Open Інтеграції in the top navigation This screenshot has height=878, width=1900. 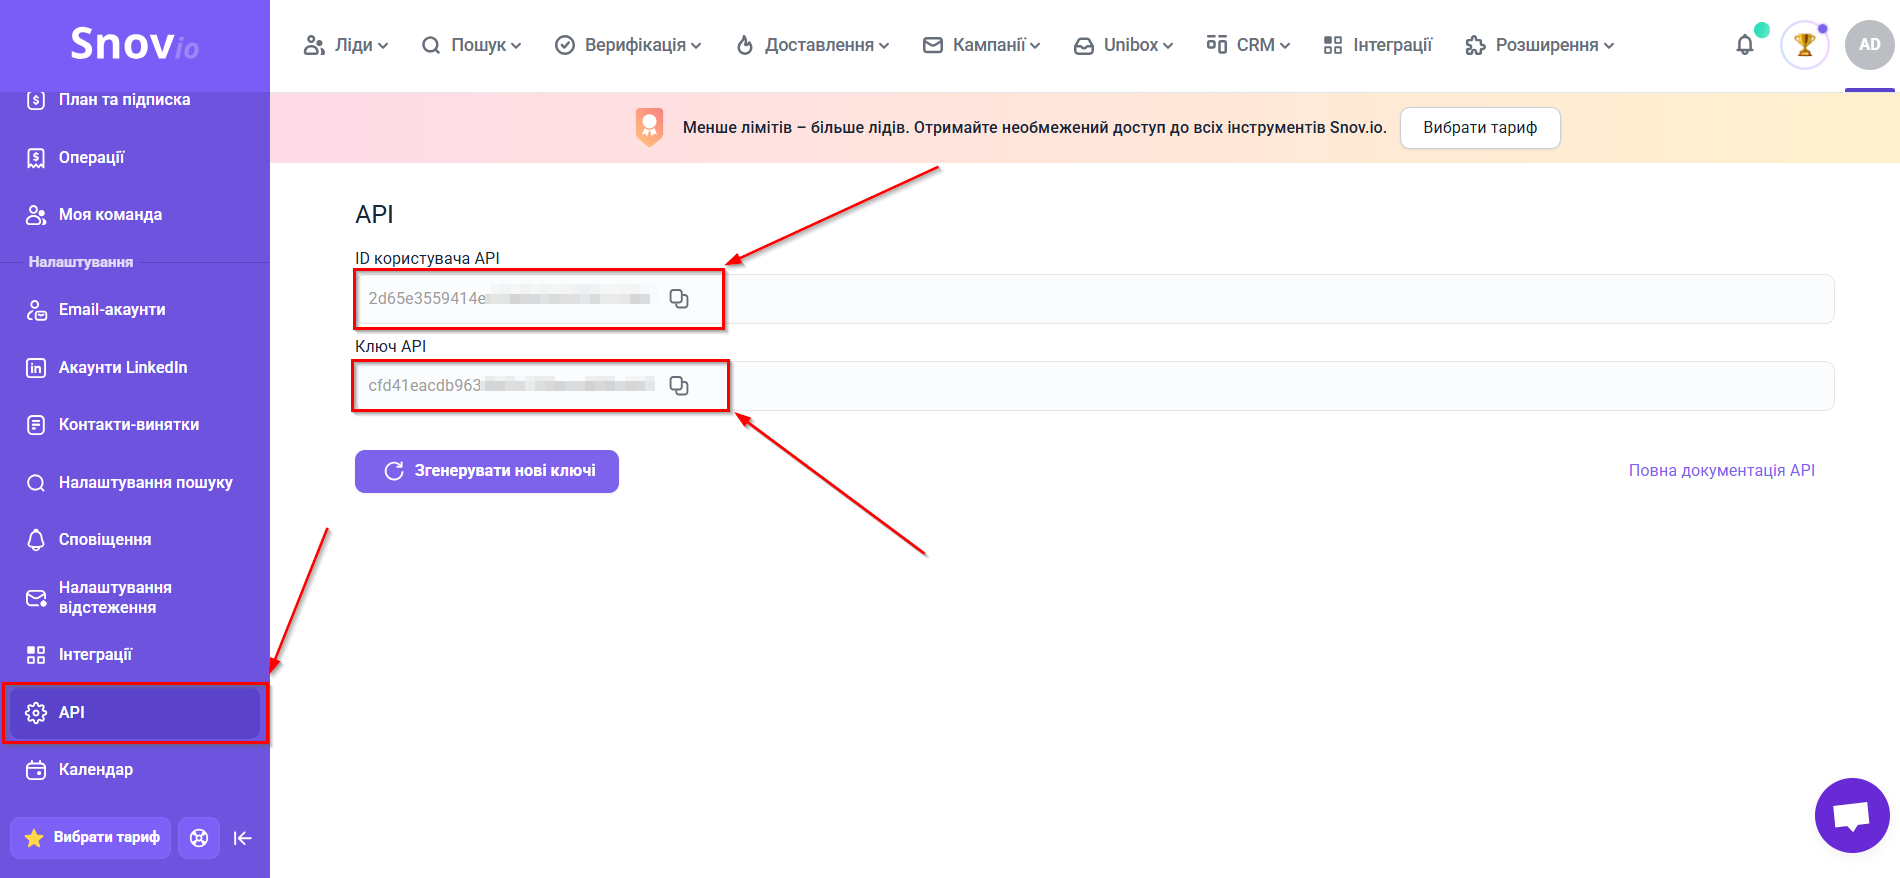pos(1377,45)
